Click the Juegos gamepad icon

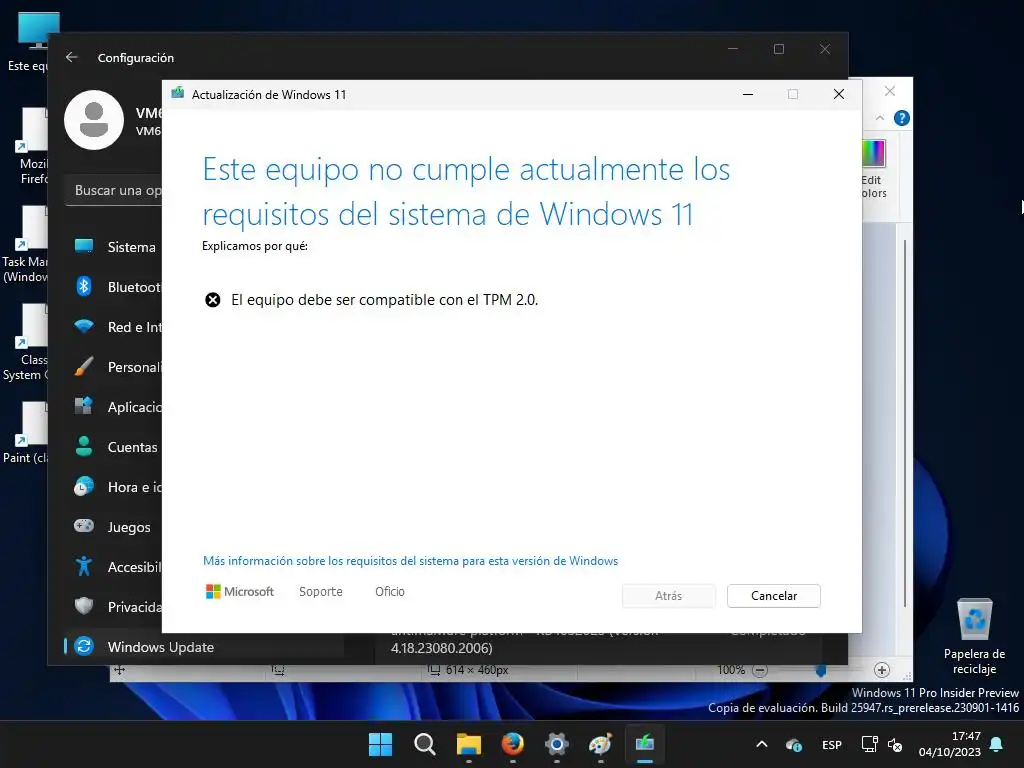click(x=84, y=526)
